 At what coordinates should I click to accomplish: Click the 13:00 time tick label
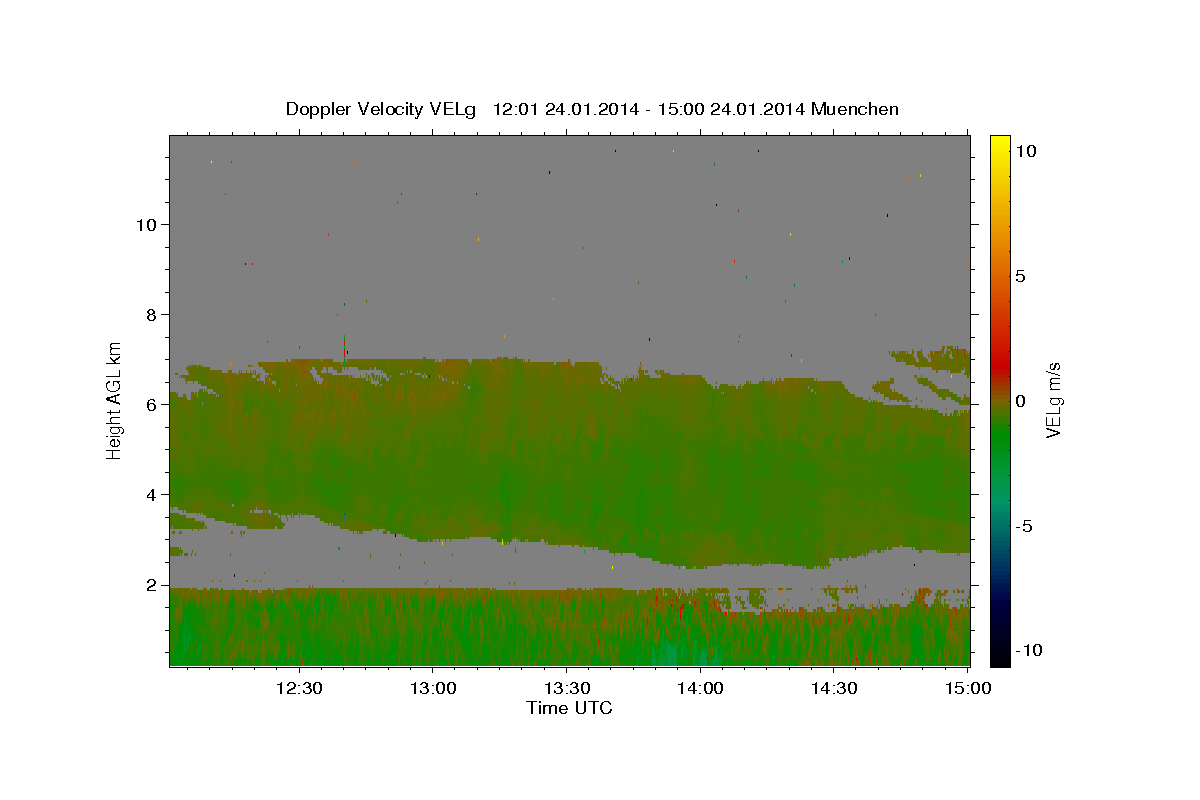[433, 688]
